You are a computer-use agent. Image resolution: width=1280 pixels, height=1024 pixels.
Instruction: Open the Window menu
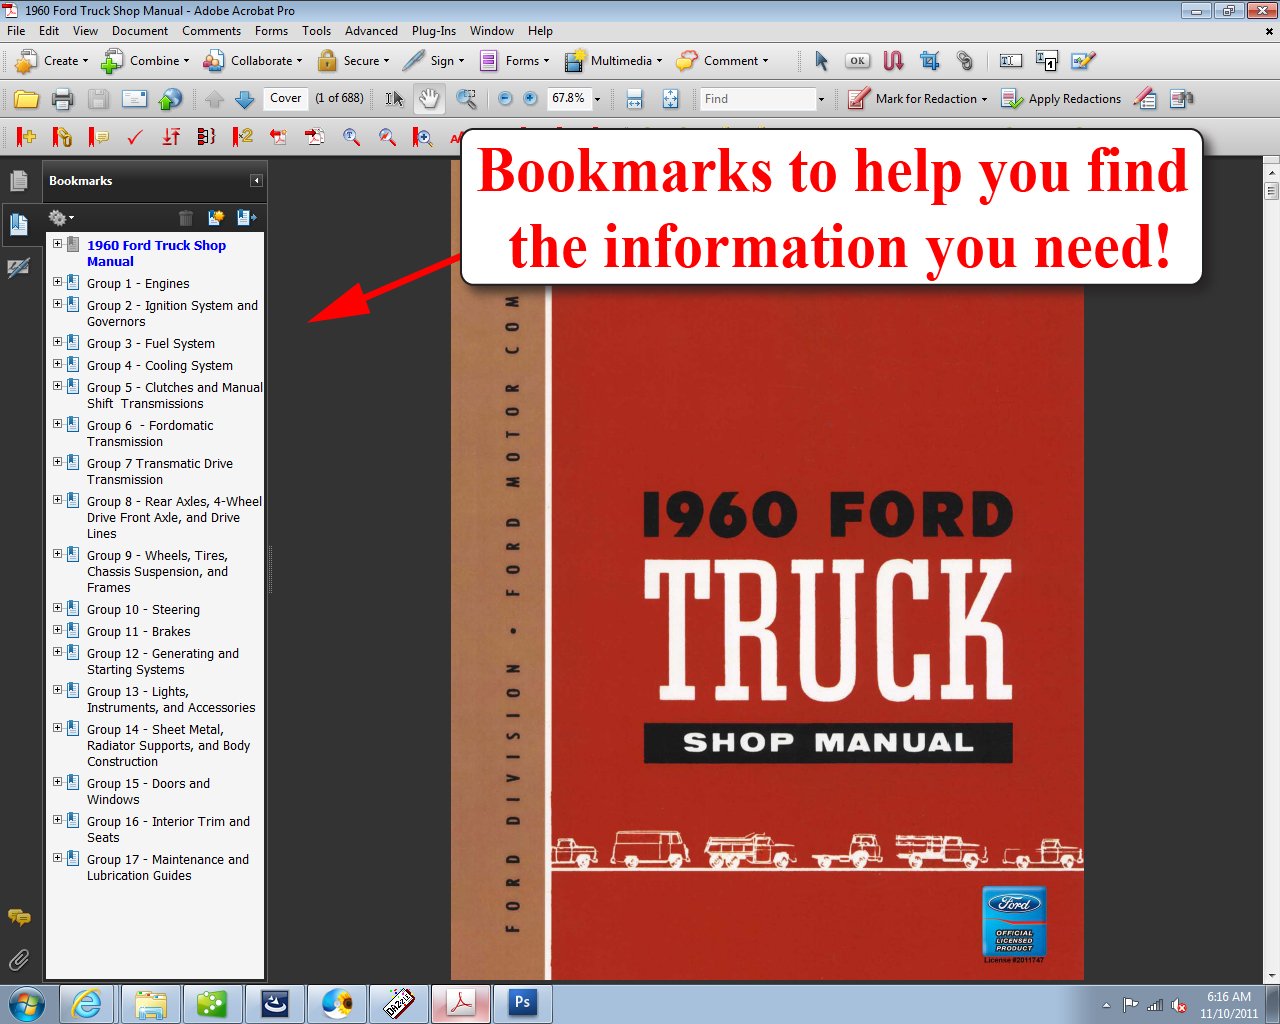[492, 31]
